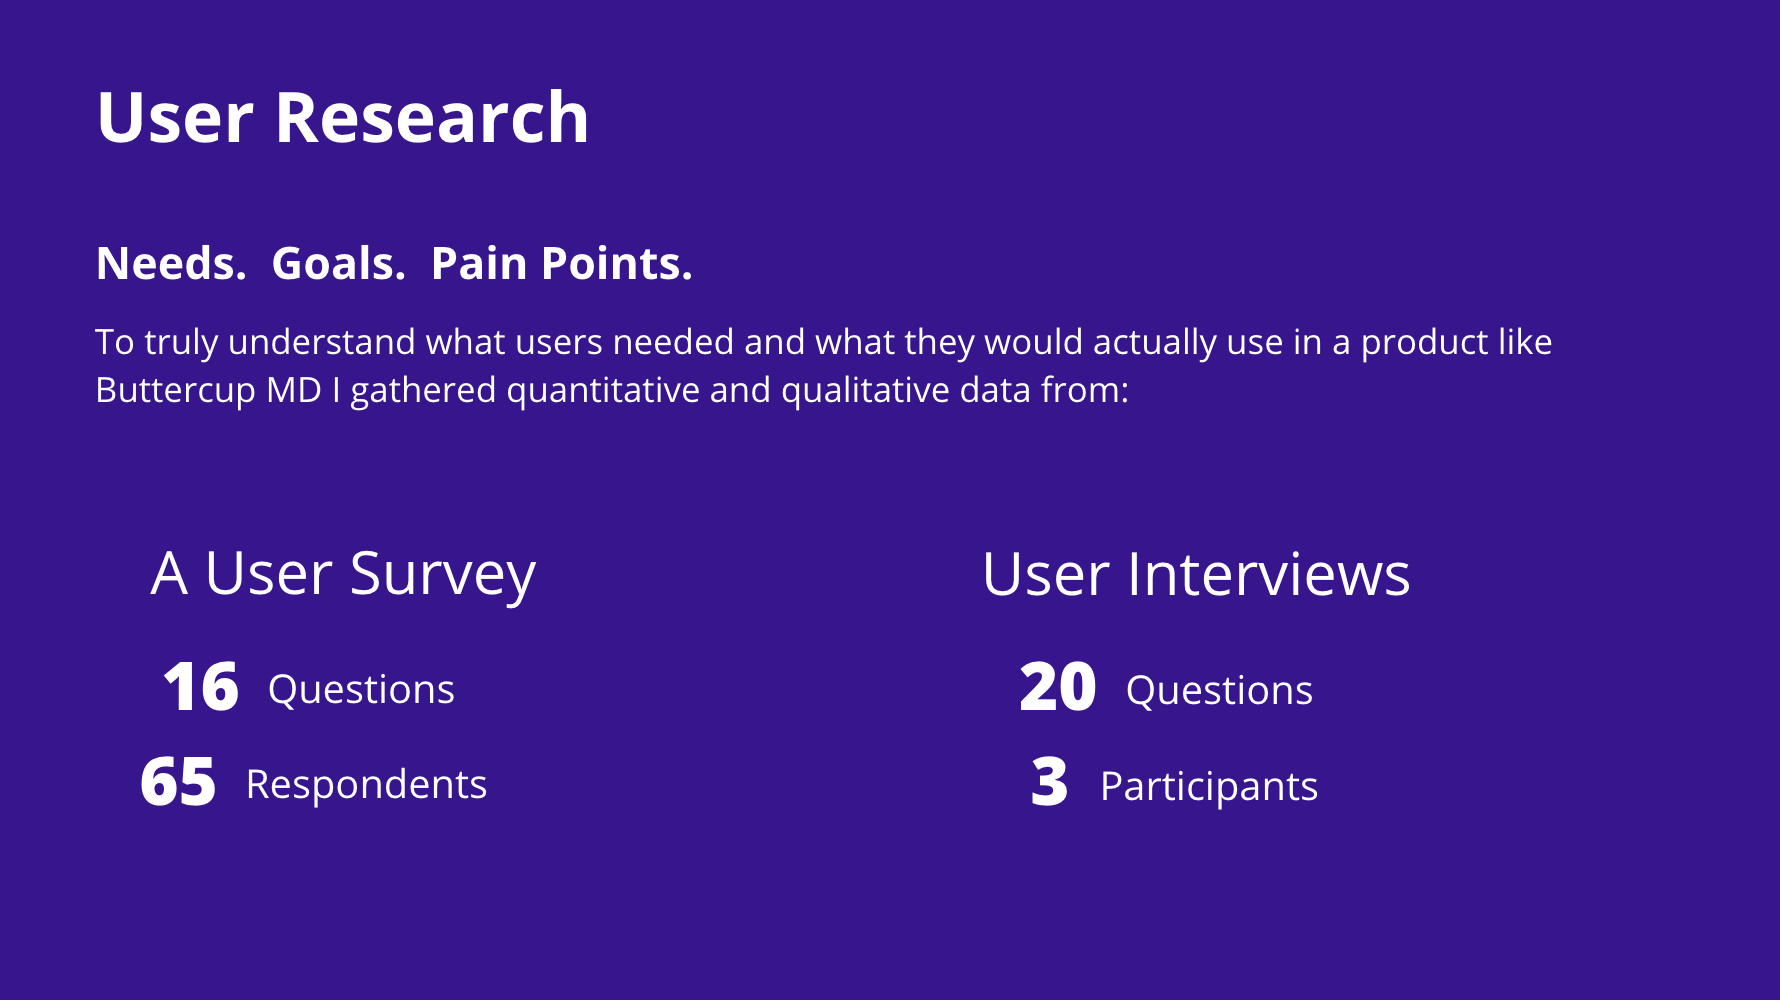
Task: Click the number 3 statistic
Action: tap(1050, 783)
